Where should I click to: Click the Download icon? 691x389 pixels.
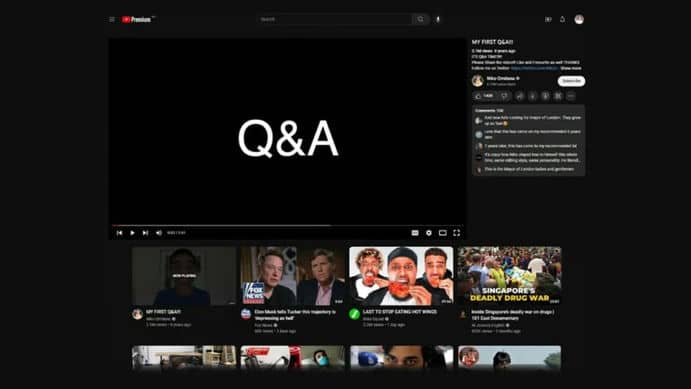532,96
